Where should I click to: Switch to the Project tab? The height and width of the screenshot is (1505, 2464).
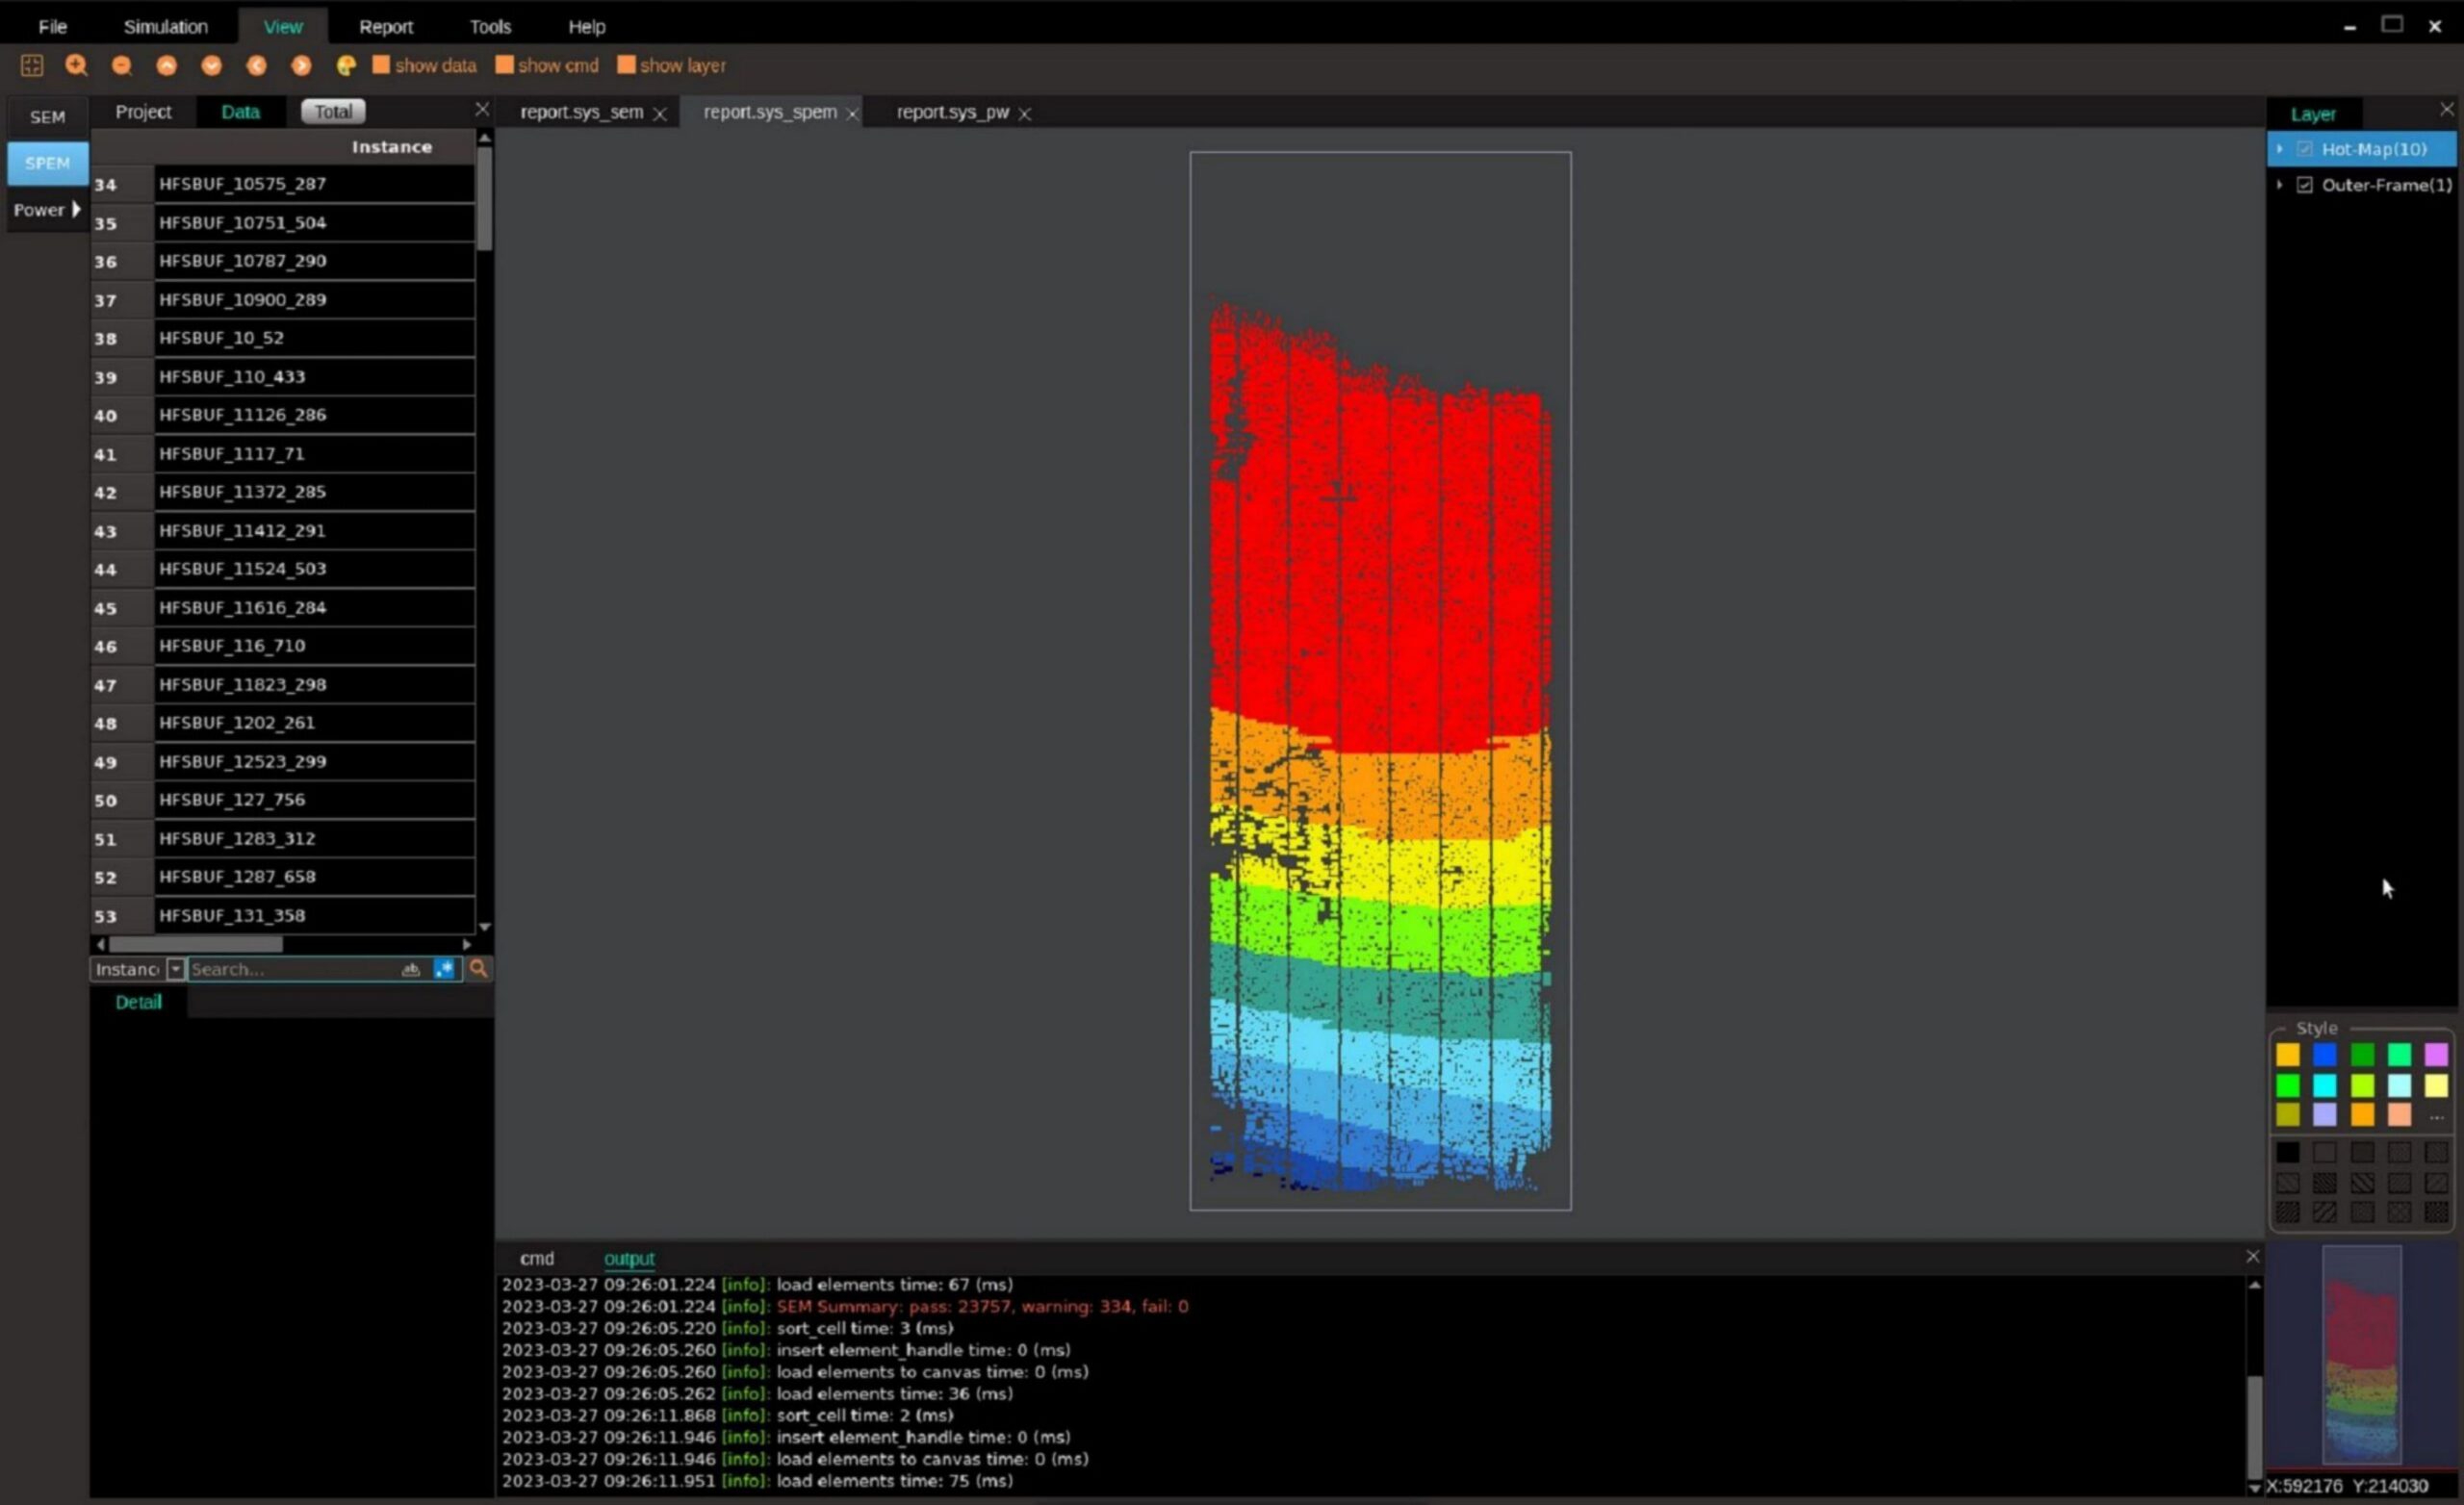click(143, 112)
